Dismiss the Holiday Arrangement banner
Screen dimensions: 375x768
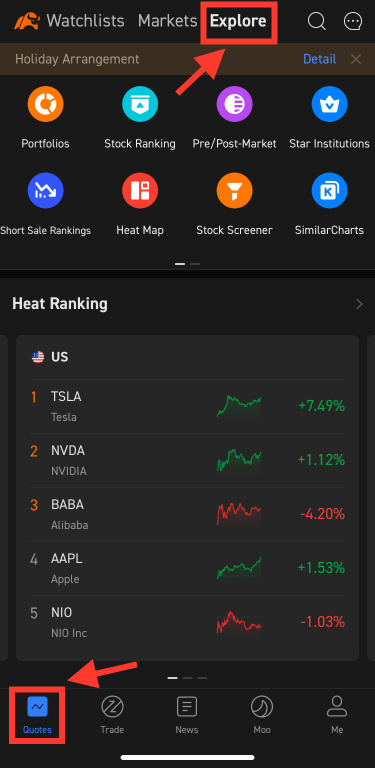point(356,59)
